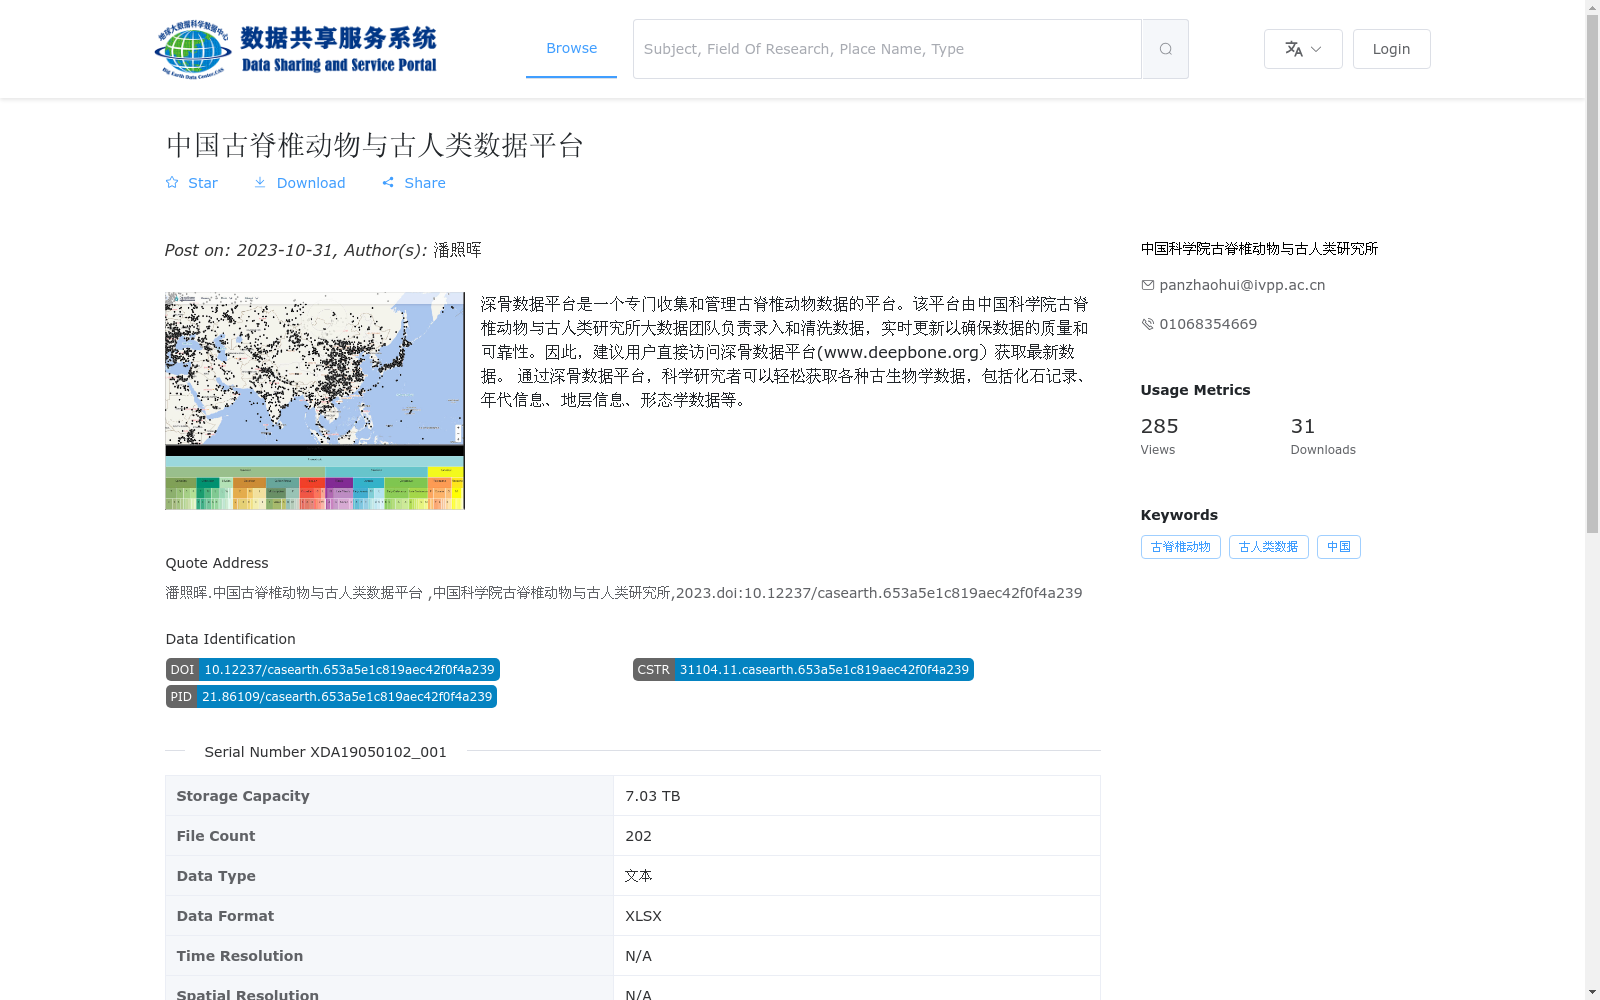Click the CSTR identifier badge
The width and height of the screenshot is (1600, 1000).
click(x=803, y=670)
